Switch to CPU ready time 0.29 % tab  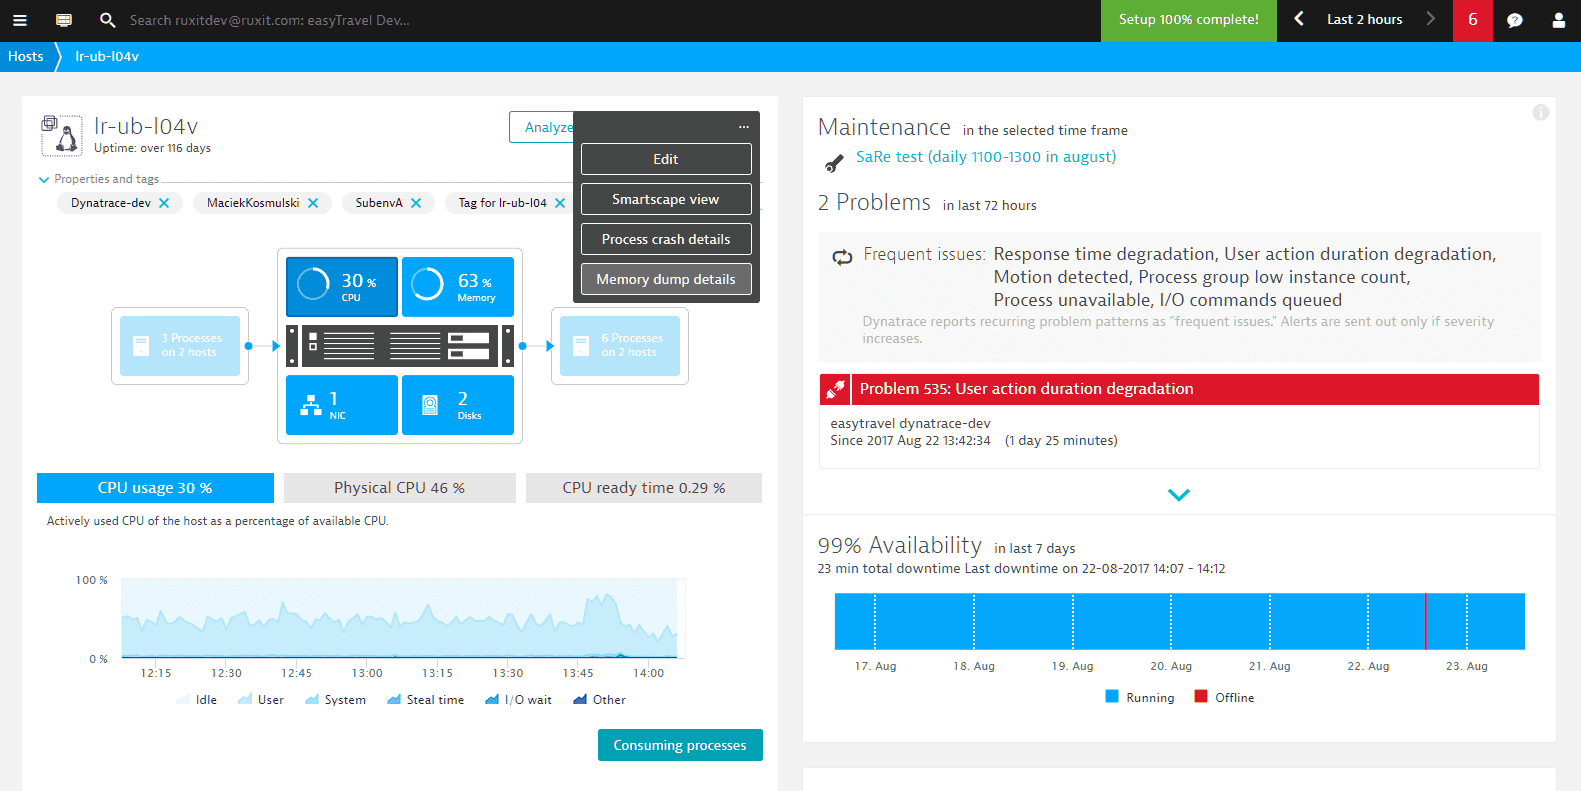coord(644,488)
